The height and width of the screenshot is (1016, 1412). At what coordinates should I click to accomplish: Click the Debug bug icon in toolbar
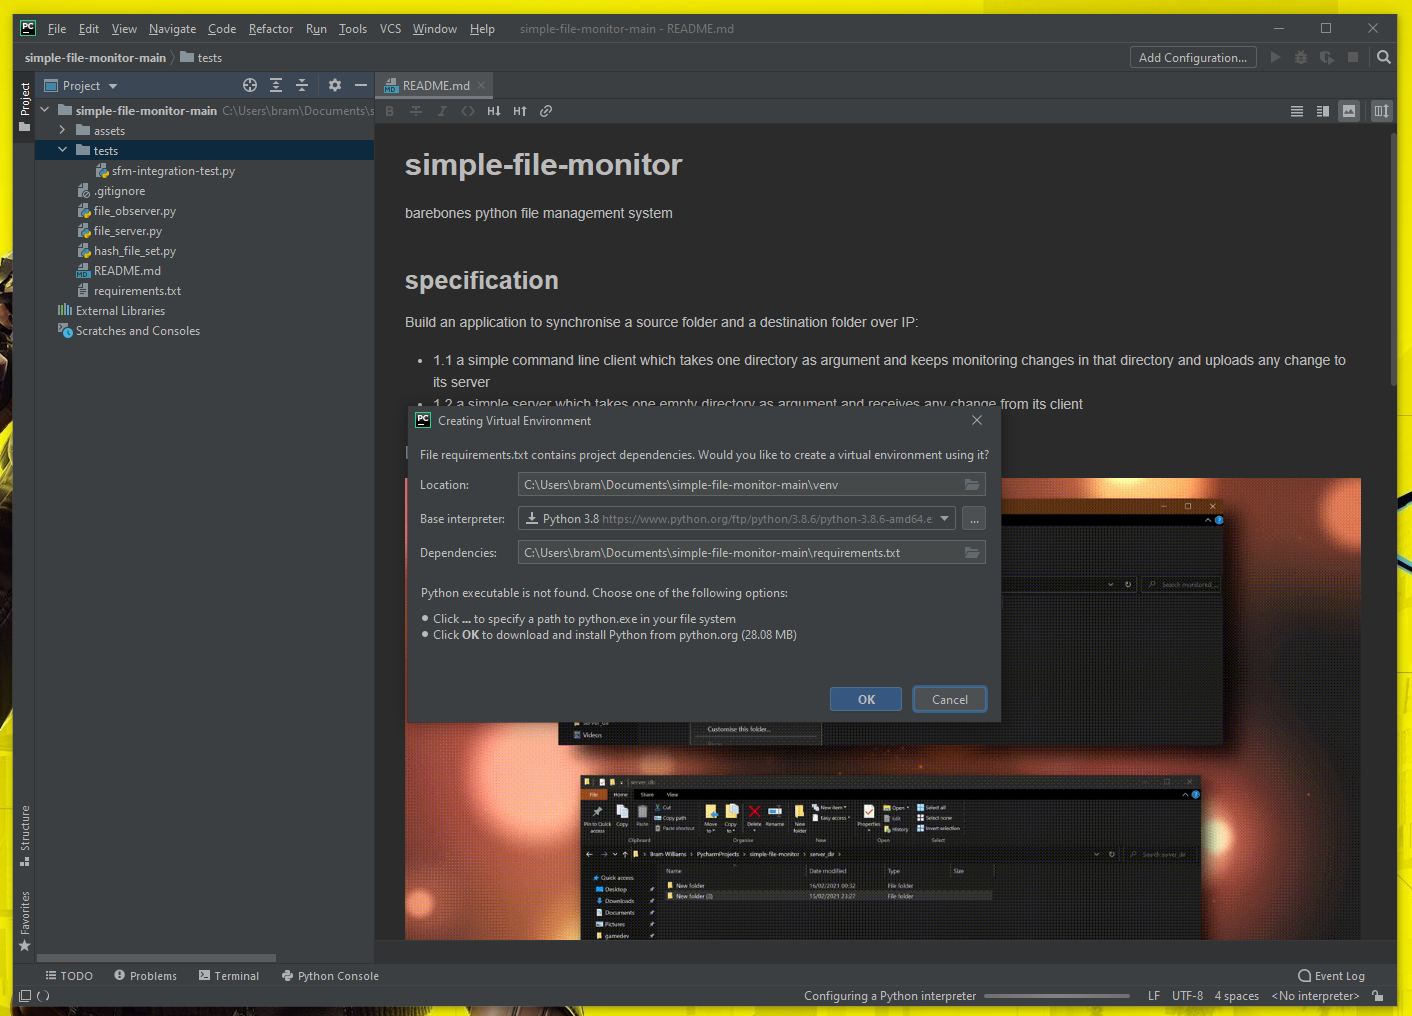1301,58
